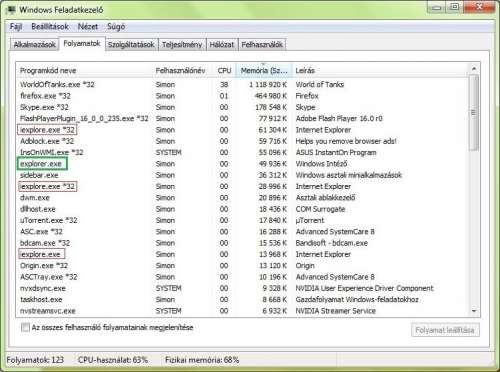Click the Bandisoft - bdcam.exe description
Image resolution: width=500 pixels, height=372 pixels.
point(331,243)
